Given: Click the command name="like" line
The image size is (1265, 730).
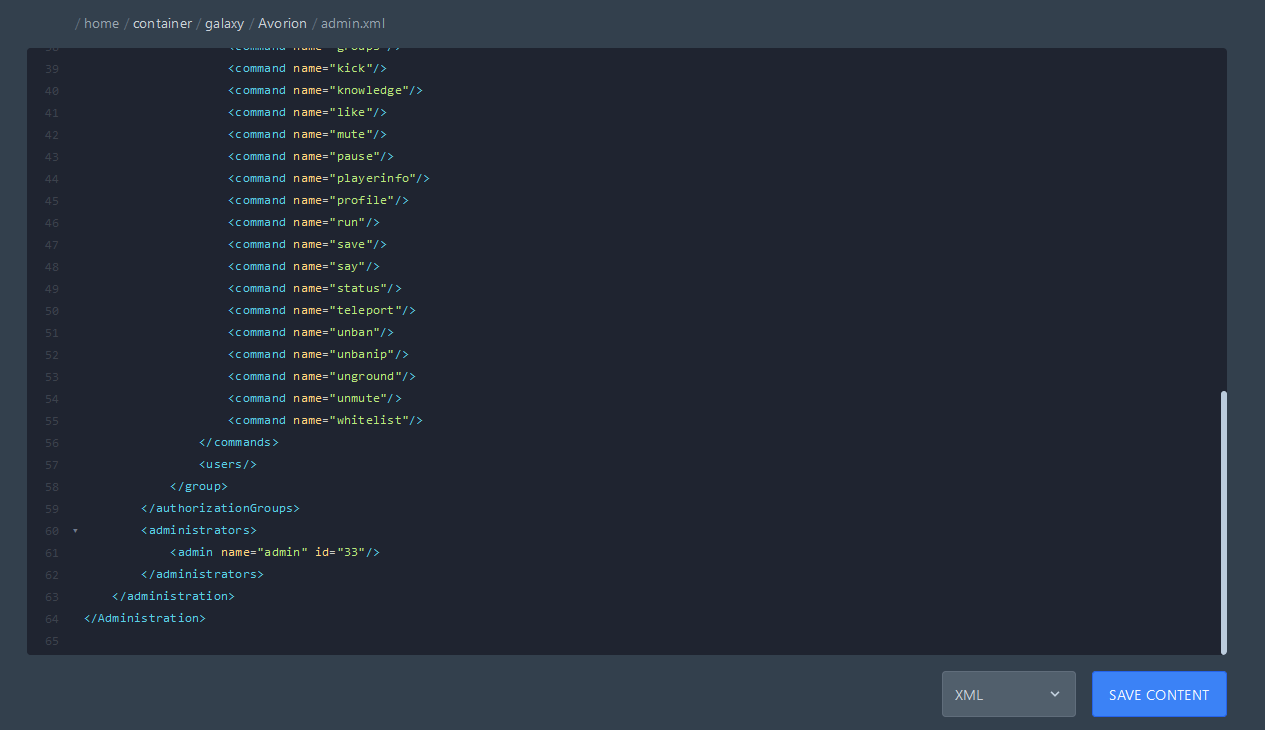Looking at the screenshot, I should tap(307, 112).
